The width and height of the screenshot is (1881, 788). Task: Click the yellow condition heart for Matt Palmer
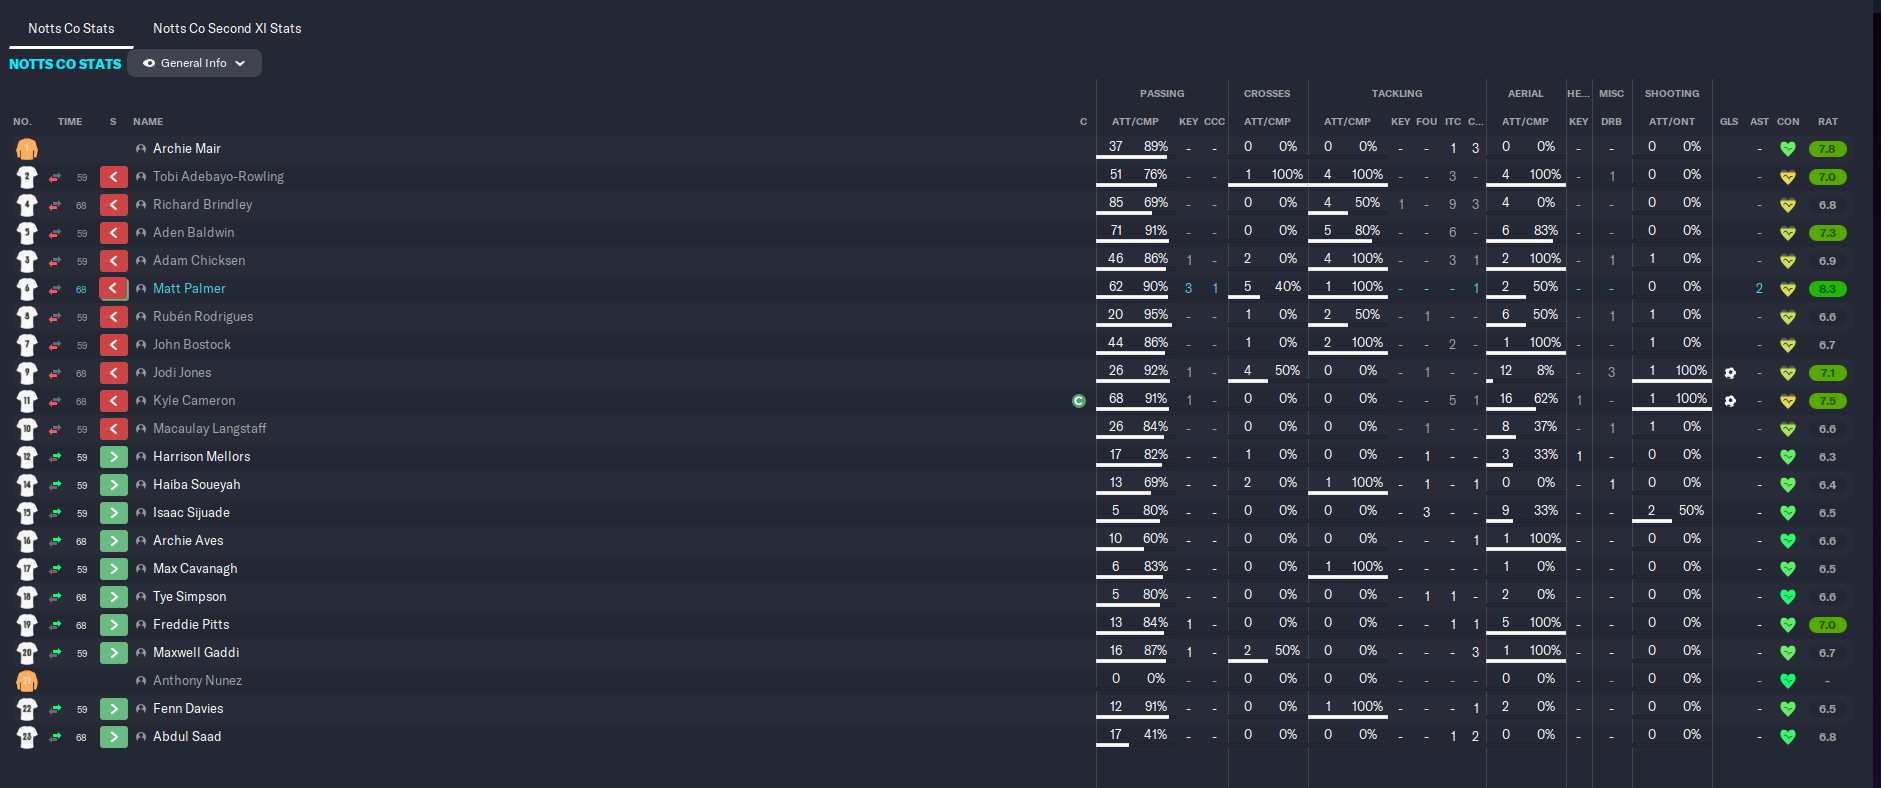coord(1788,289)
